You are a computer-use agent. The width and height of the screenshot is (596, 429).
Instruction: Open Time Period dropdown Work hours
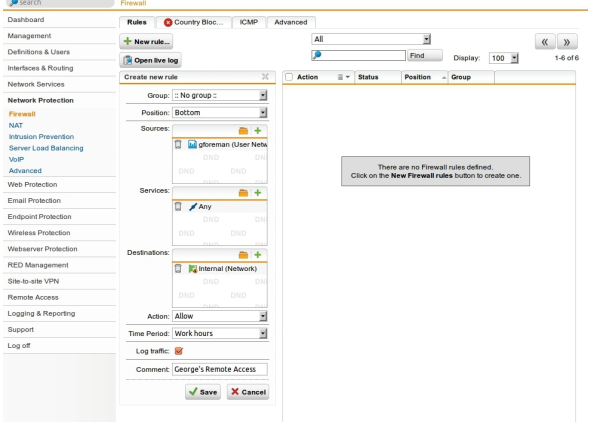pyautogui.click(x=220, y=333)
